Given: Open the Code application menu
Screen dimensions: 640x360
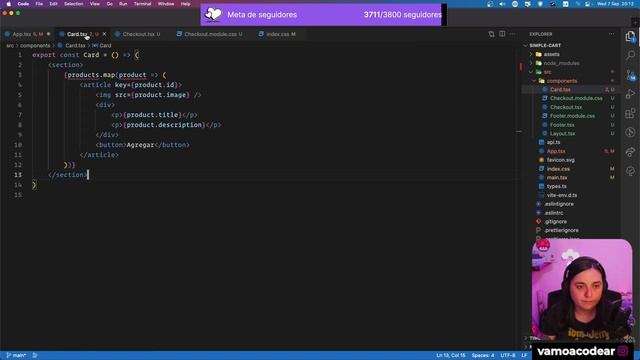Looking at the screenshot, I should point(23,4).
